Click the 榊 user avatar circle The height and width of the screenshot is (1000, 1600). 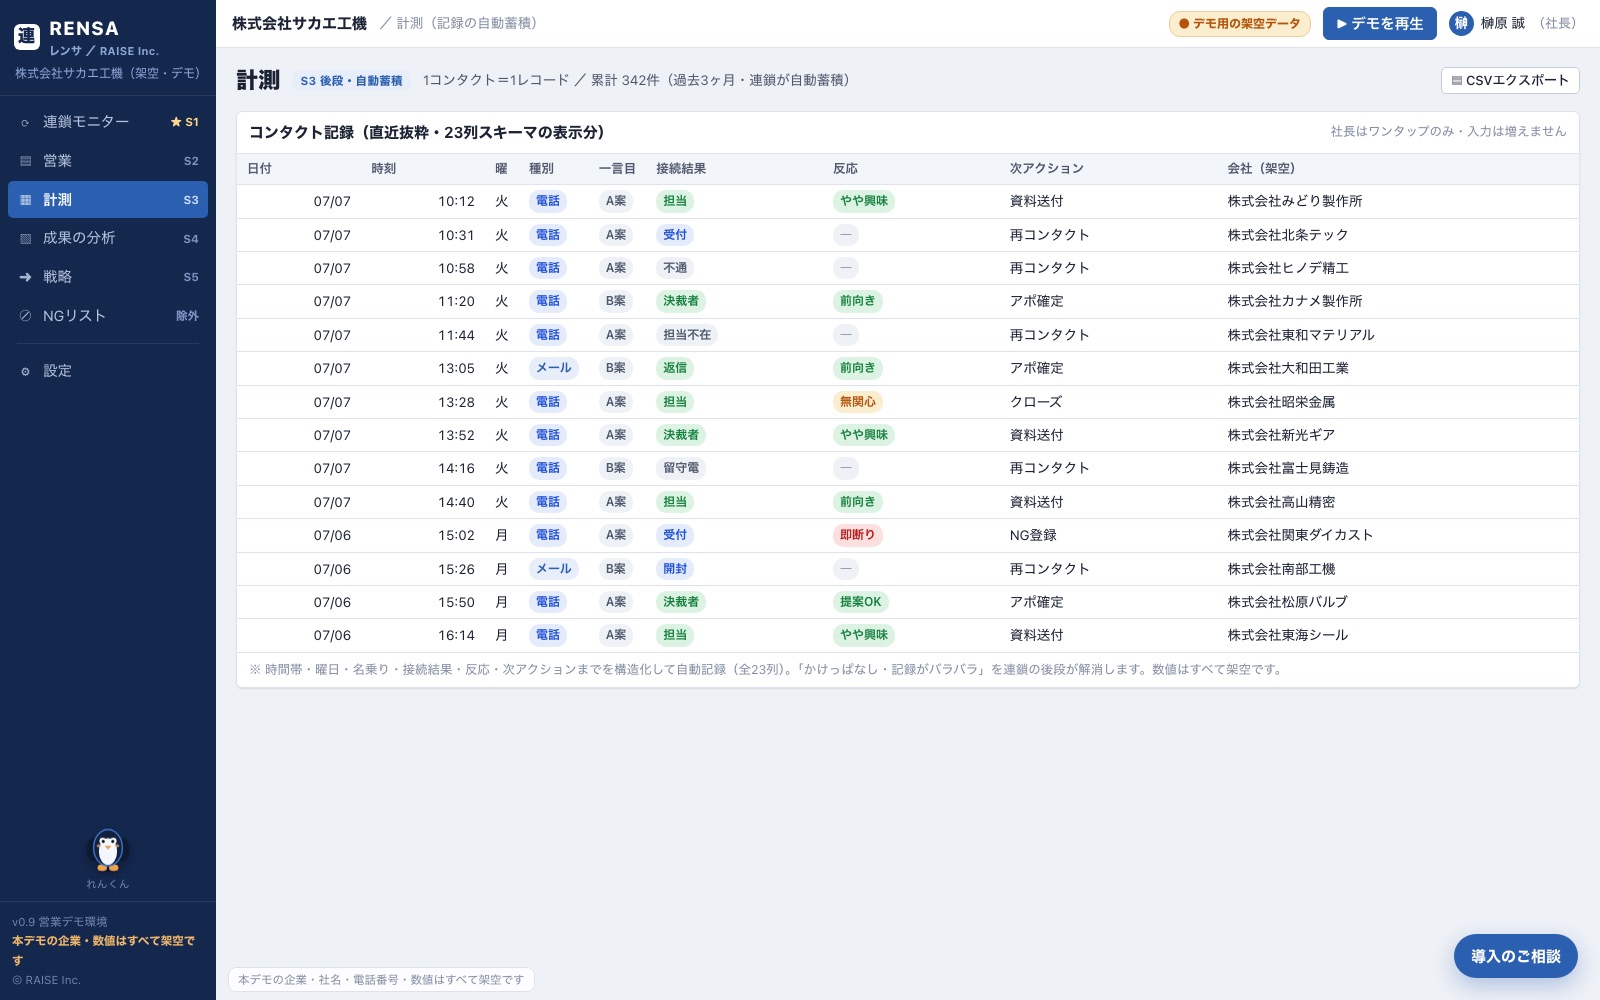tap(1461, 23)
